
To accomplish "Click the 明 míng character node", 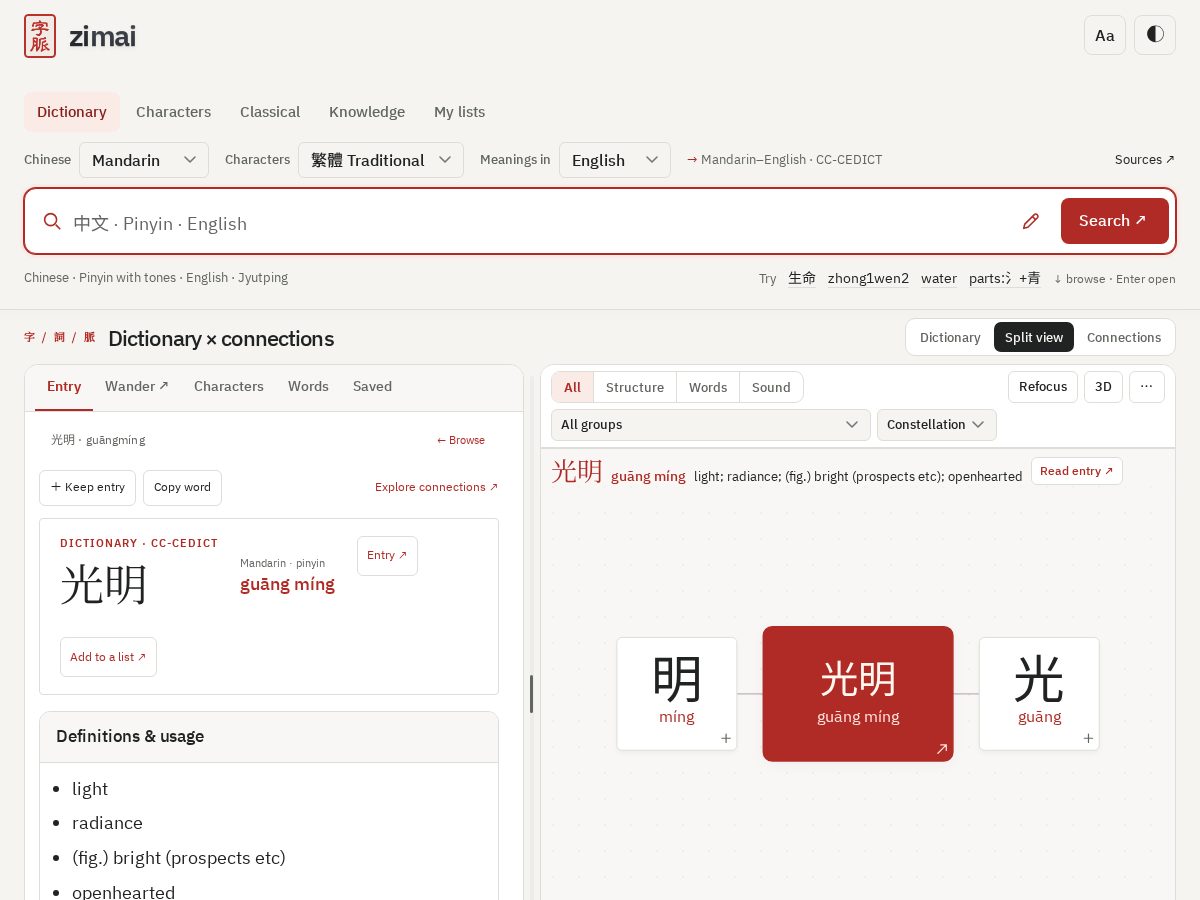I will (x=677, y=694).
